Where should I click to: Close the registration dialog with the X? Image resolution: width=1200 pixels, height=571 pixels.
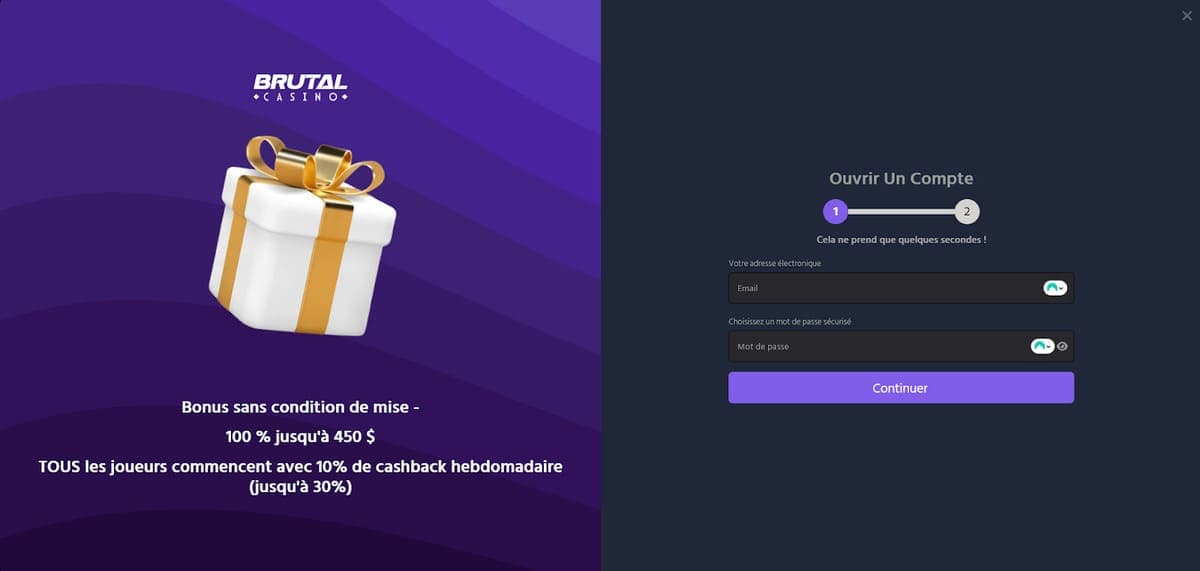(1187, 15)
